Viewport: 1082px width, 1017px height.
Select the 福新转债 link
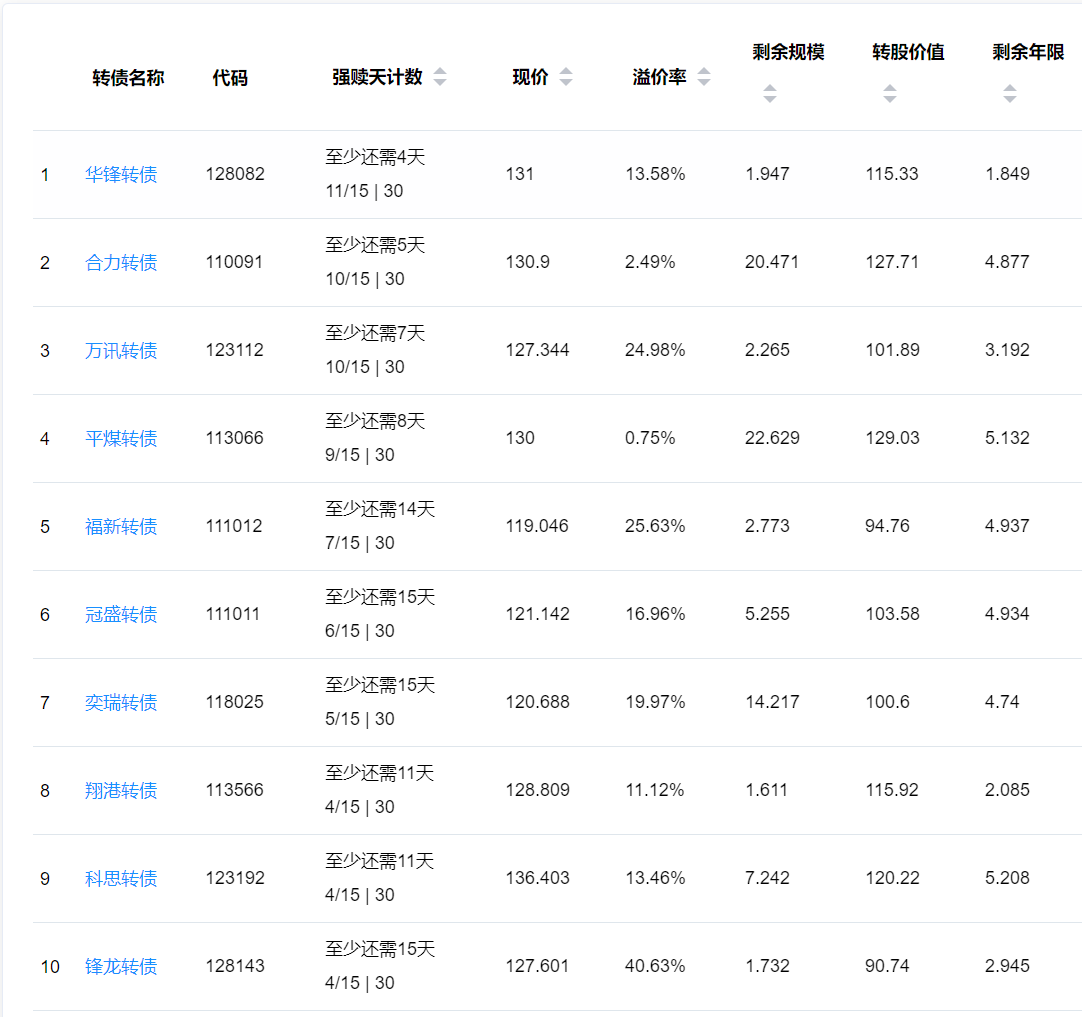(x=121, y=527)
